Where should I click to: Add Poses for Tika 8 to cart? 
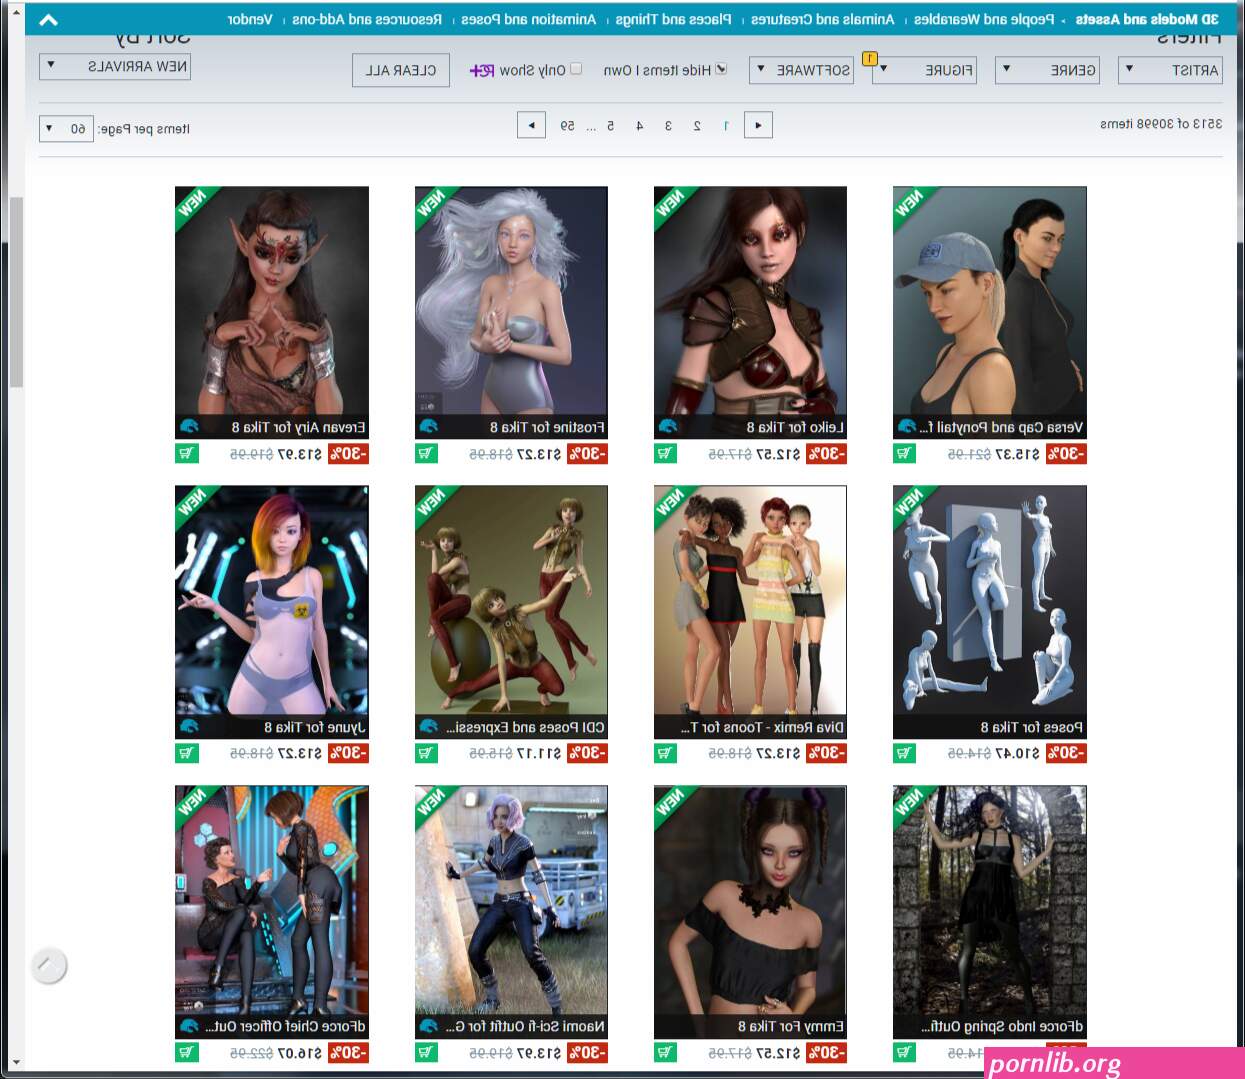click(x=905, y=753)
